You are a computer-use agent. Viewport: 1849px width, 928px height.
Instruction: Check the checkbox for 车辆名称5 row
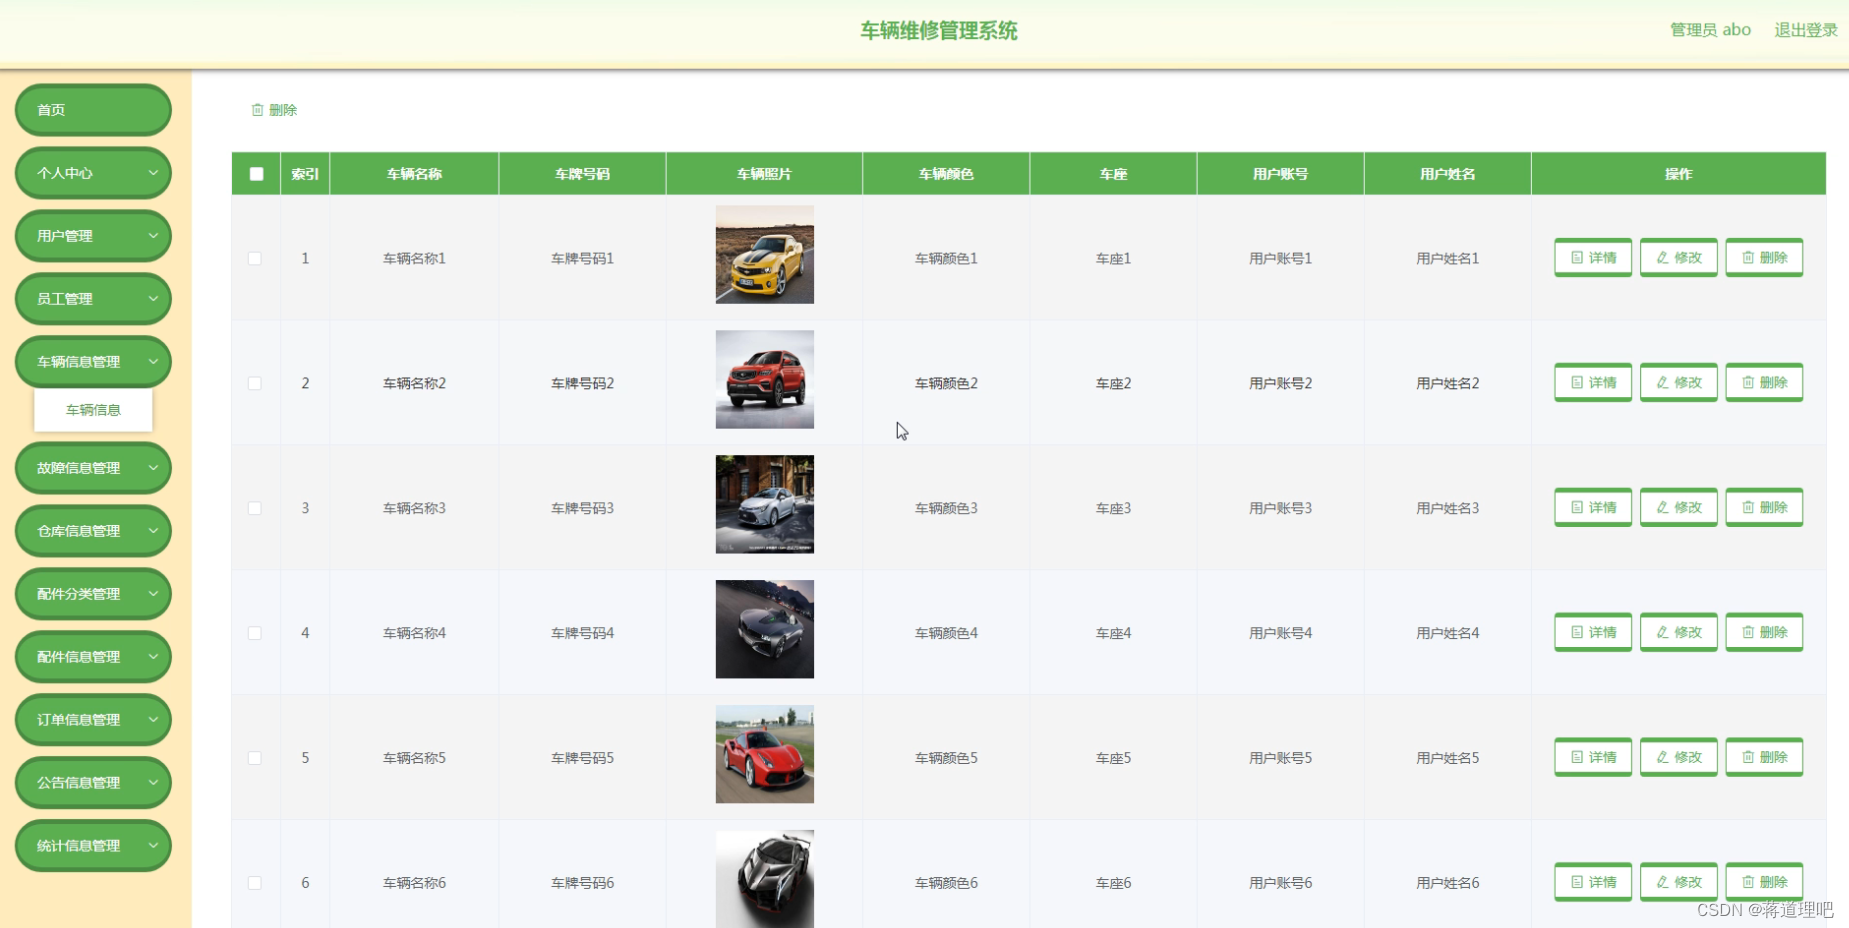tap(255, 758)
